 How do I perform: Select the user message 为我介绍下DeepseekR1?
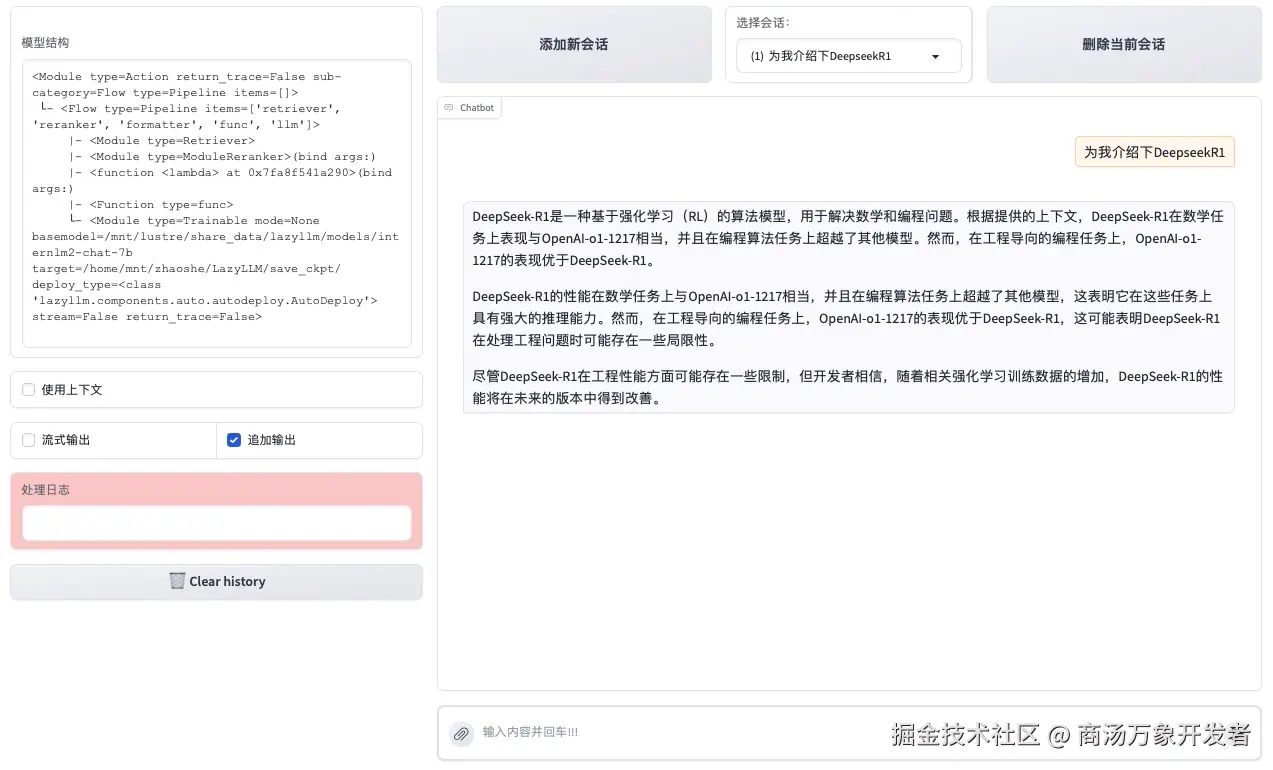tap(1154, 151)
